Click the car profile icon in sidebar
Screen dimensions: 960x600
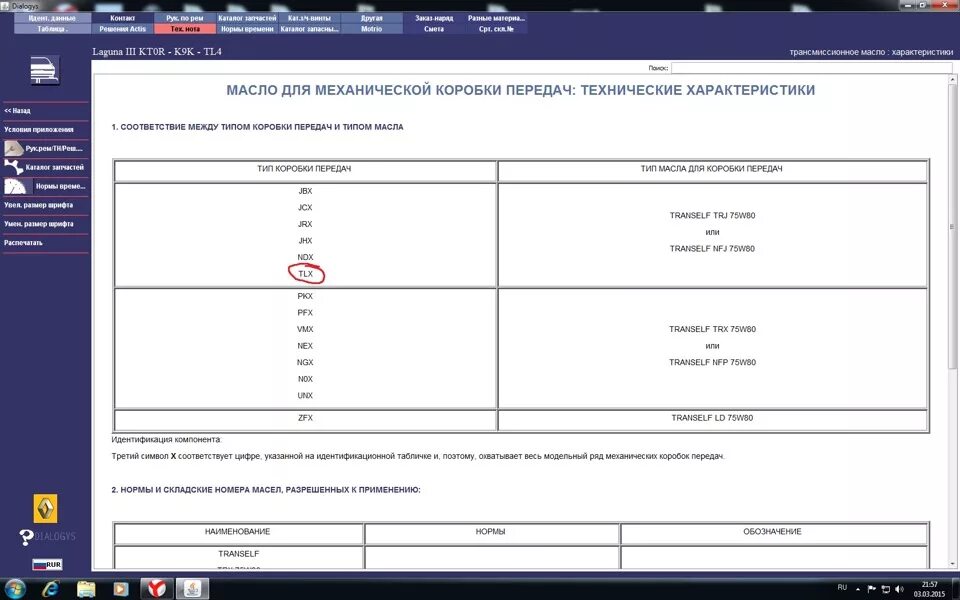[x=45, y=70]
